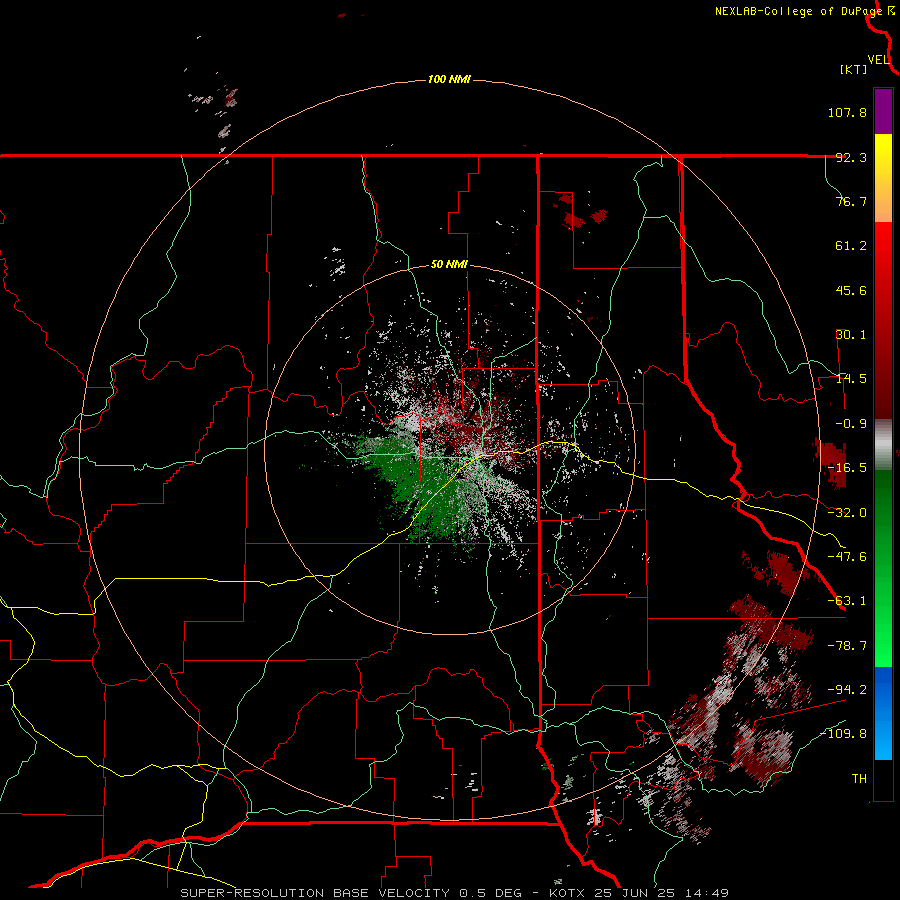Click the 30.1 velocity scale value
Viewport: 900px width, 900px height.
click(851, 335)
